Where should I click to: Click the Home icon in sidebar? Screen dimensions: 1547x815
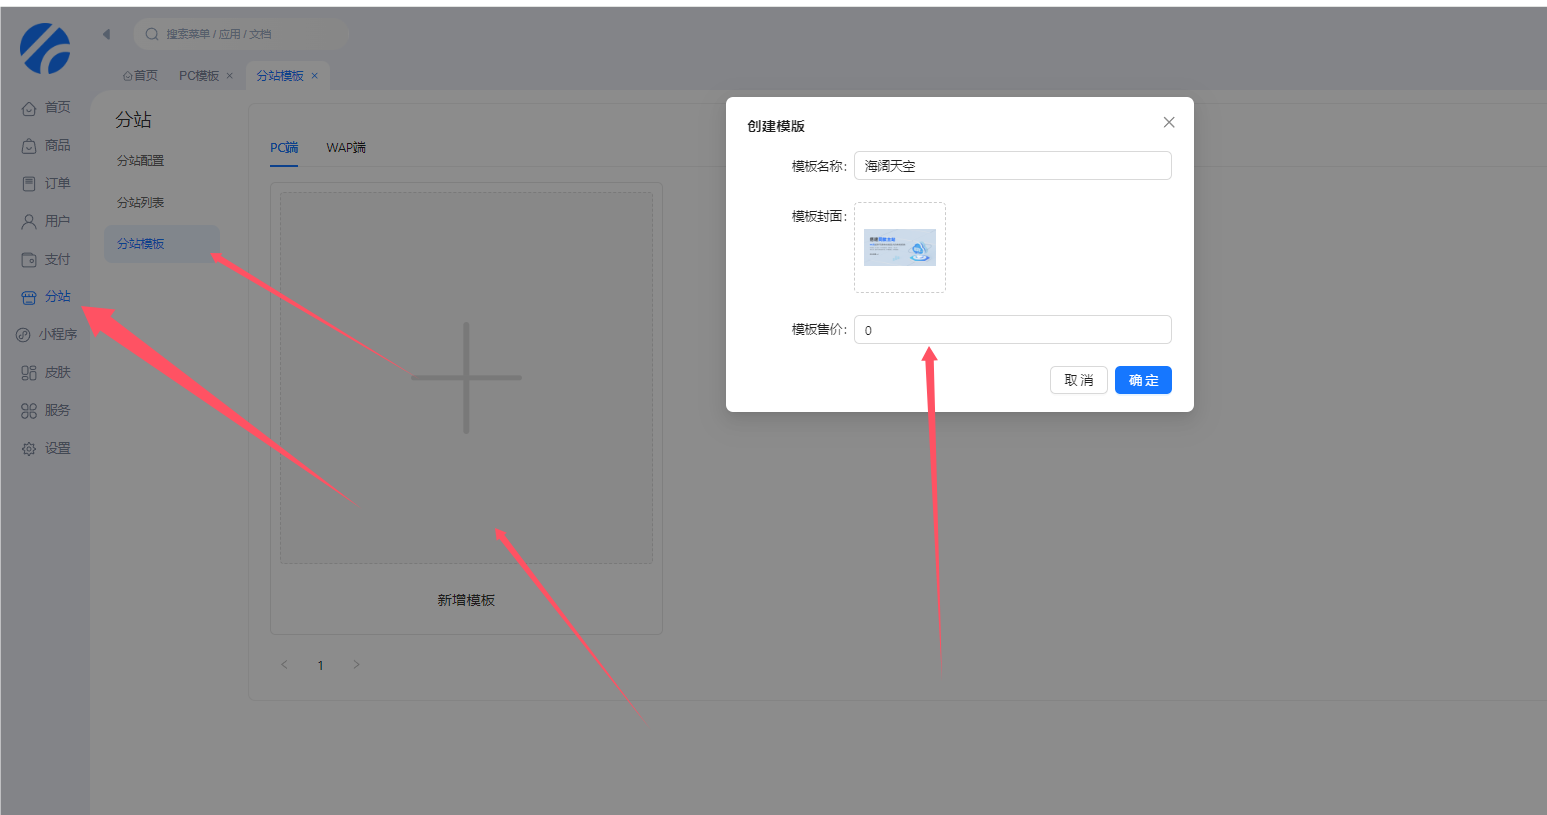click(29, 108)
